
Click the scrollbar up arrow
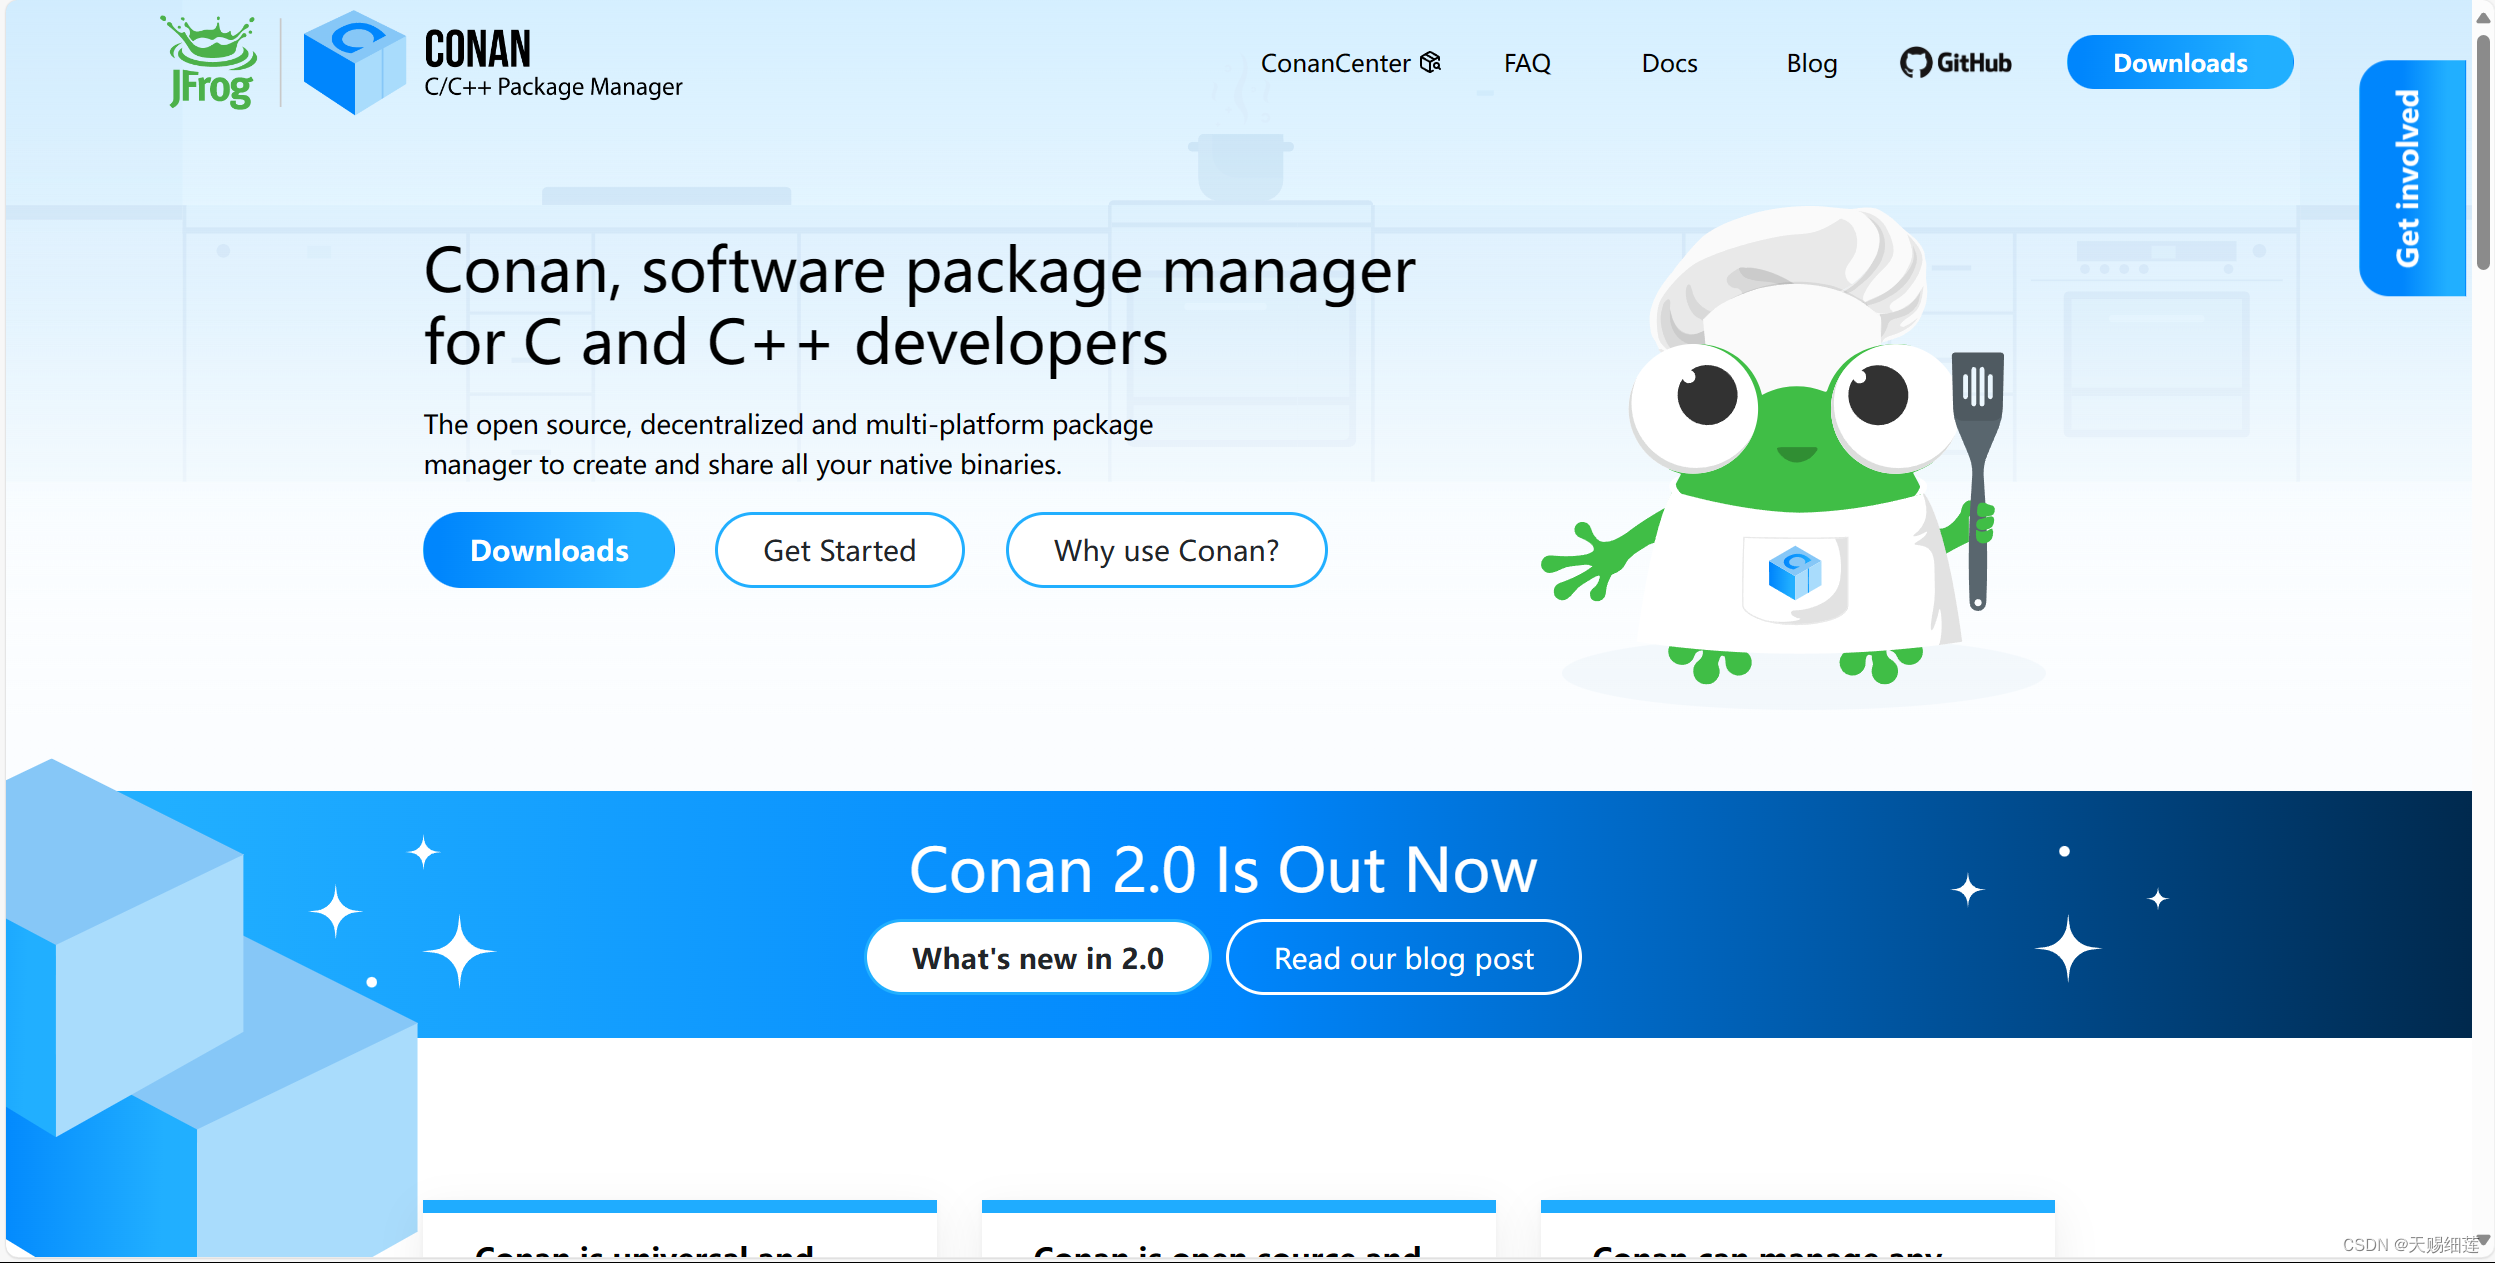pos(2483,18)
